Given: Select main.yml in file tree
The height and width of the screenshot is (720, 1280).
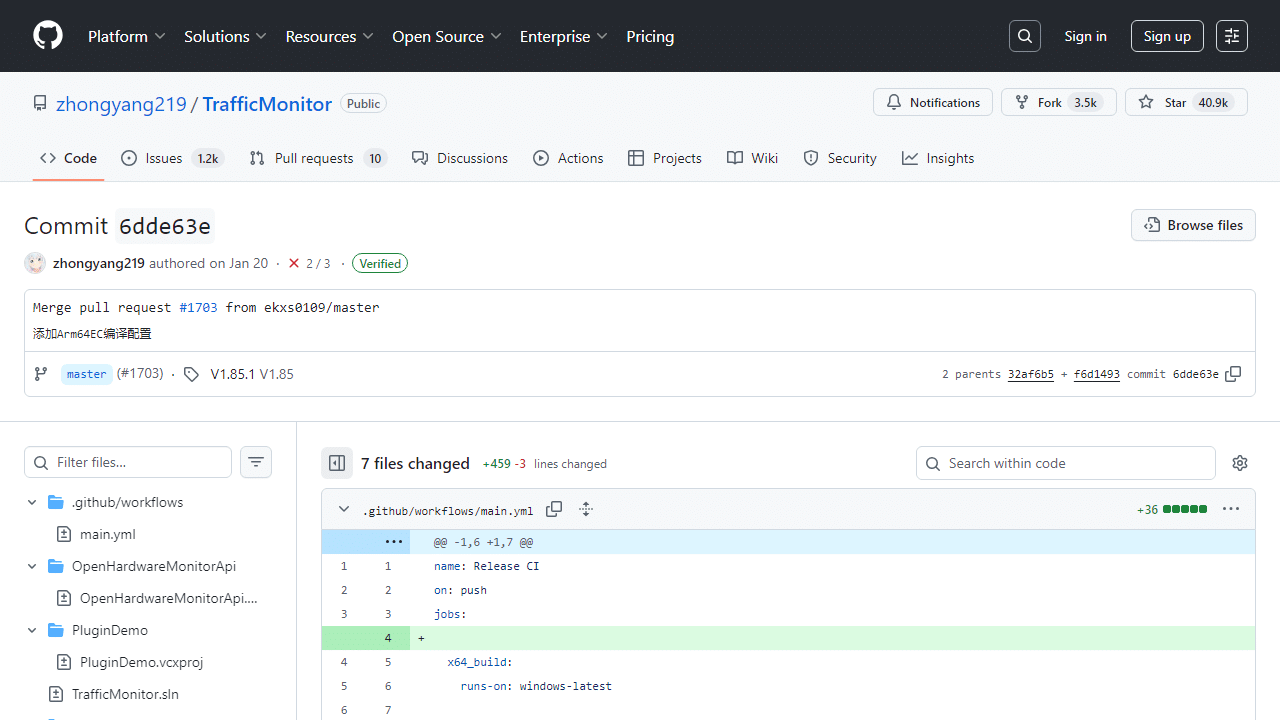Looking at the screenshot, I should 108,534.
